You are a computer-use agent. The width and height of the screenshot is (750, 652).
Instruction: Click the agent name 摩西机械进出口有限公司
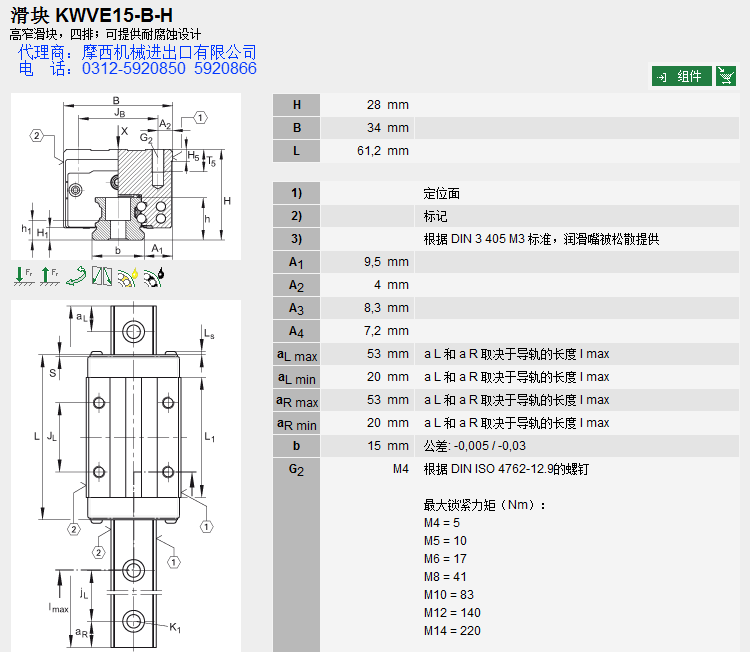coord(168,52)
